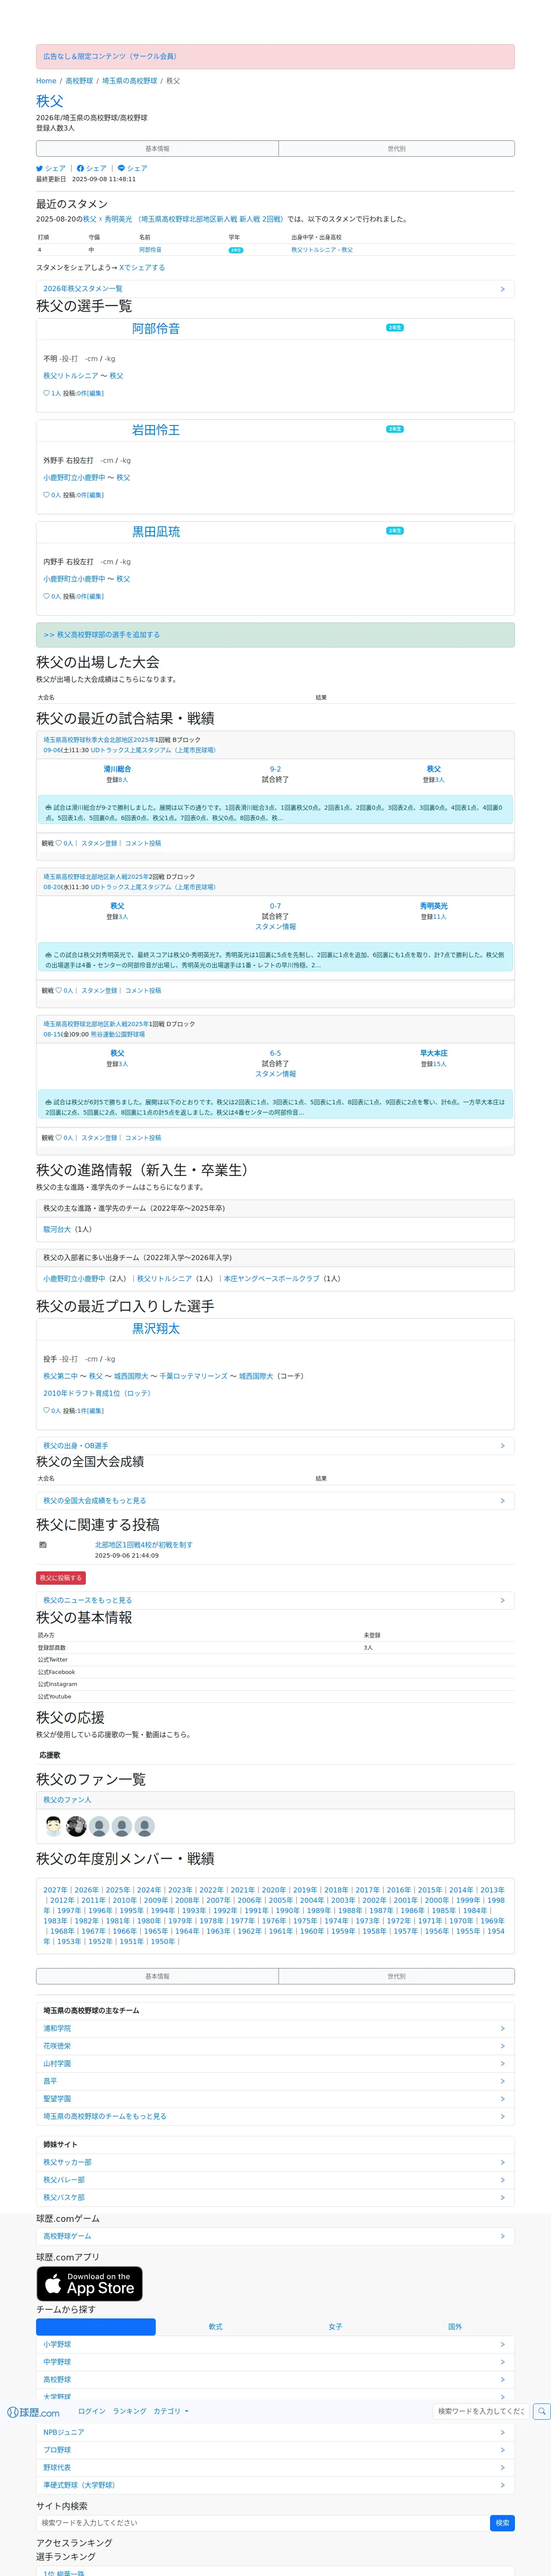Screen dimensions: 551x2576
Task: Open the NPBジュニア row
Action: click(275, 2432)
